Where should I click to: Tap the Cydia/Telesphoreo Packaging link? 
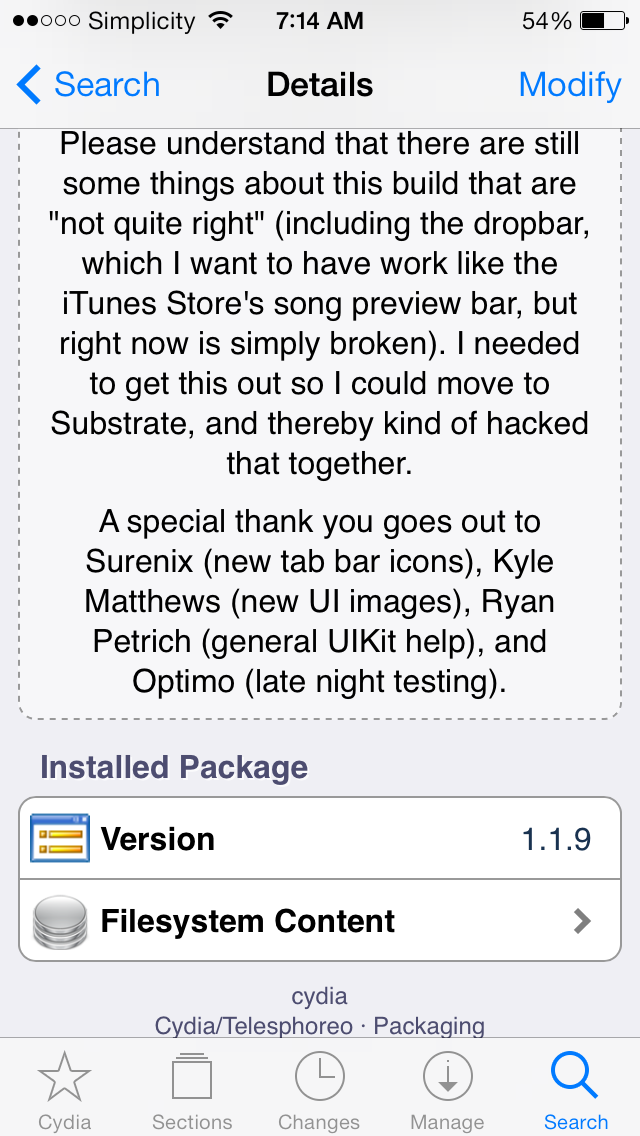click(320, 1025)
